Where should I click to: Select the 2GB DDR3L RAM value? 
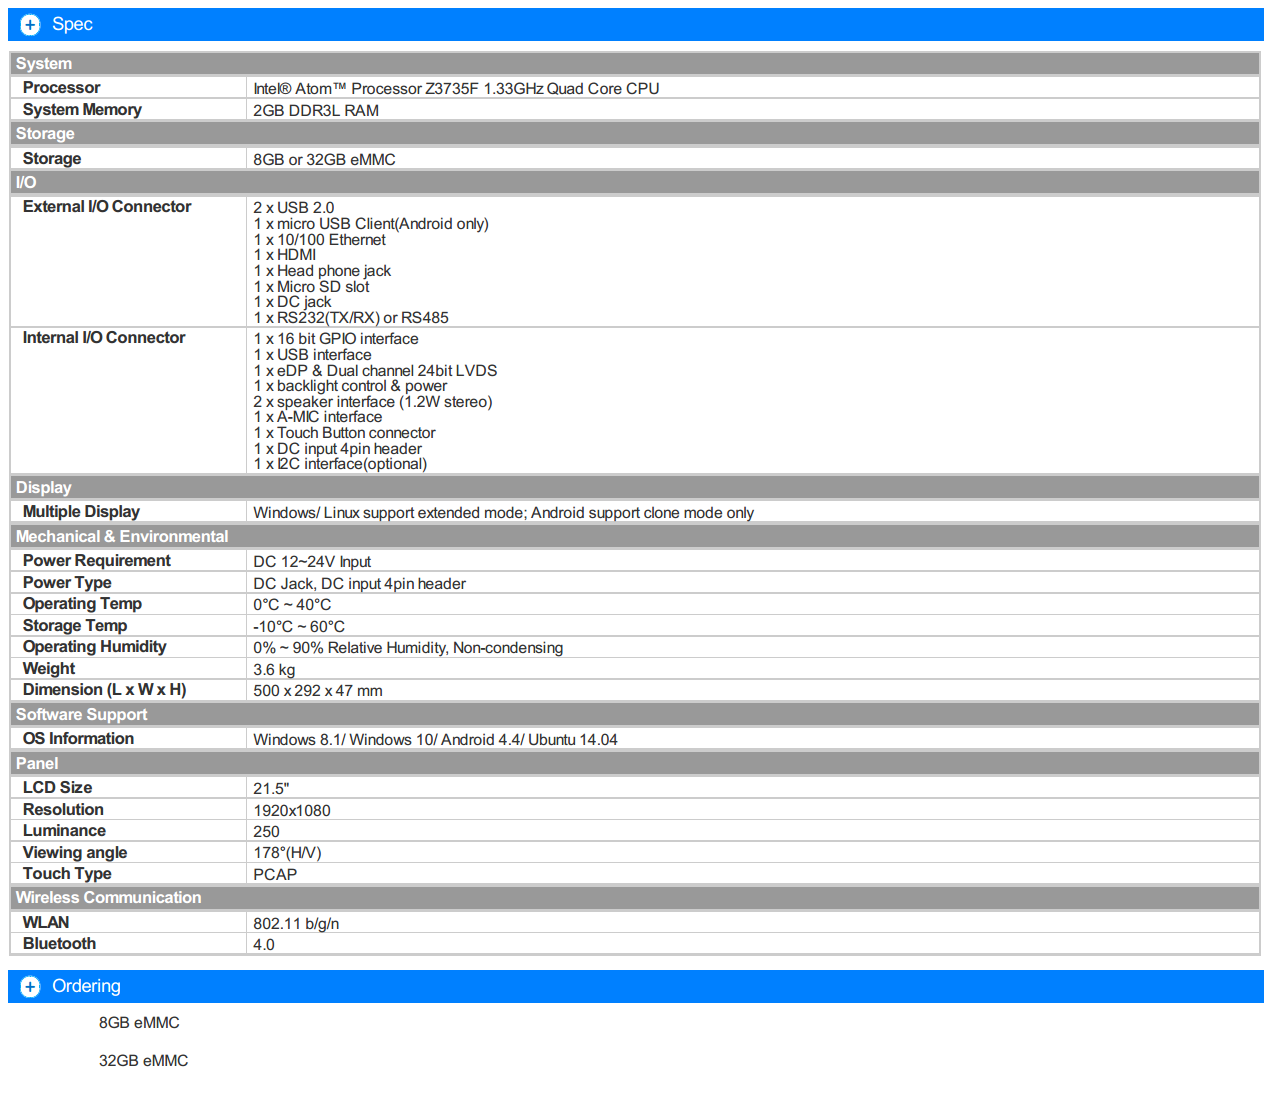(x=316, y=111)
